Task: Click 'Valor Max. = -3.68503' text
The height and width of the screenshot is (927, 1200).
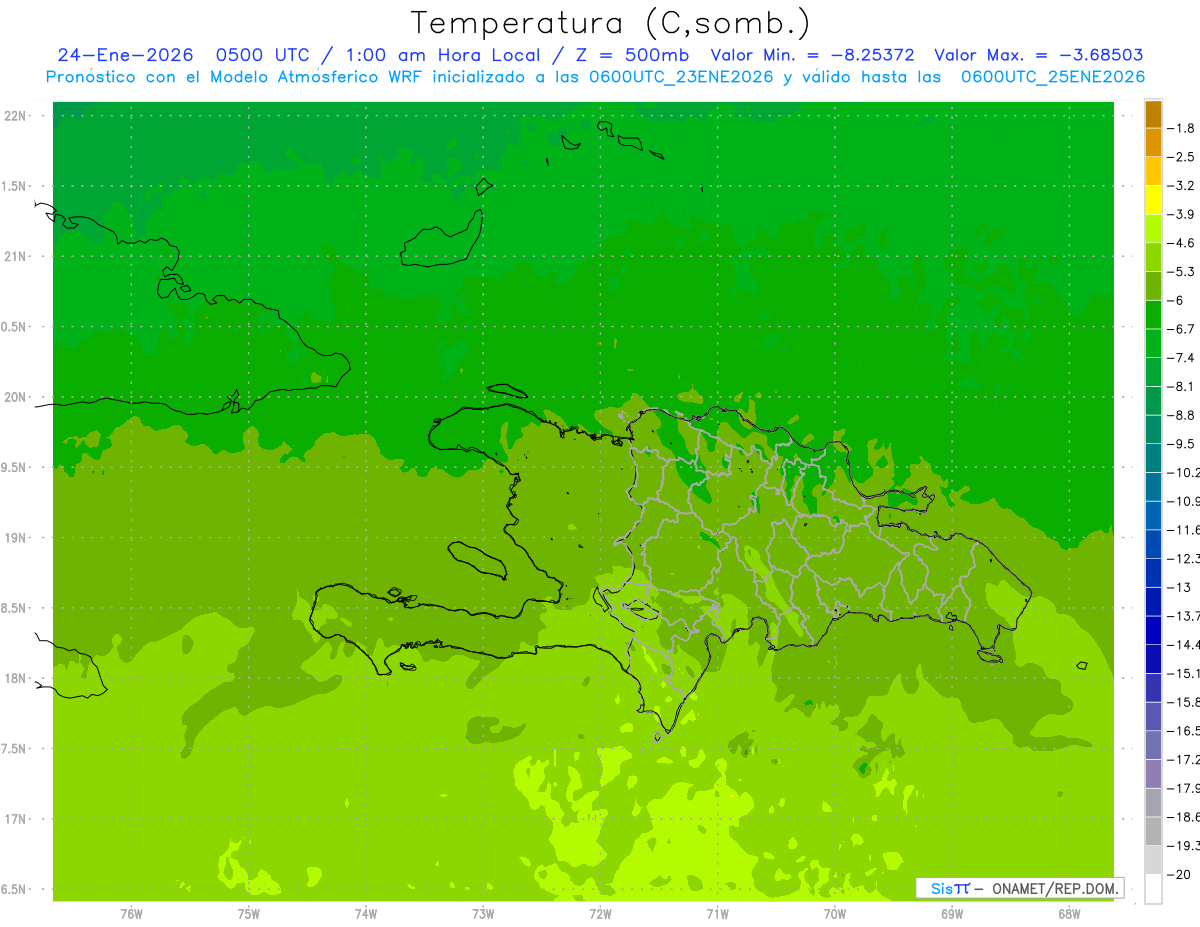Action: pyautogui.click(x=1038, y=55)
